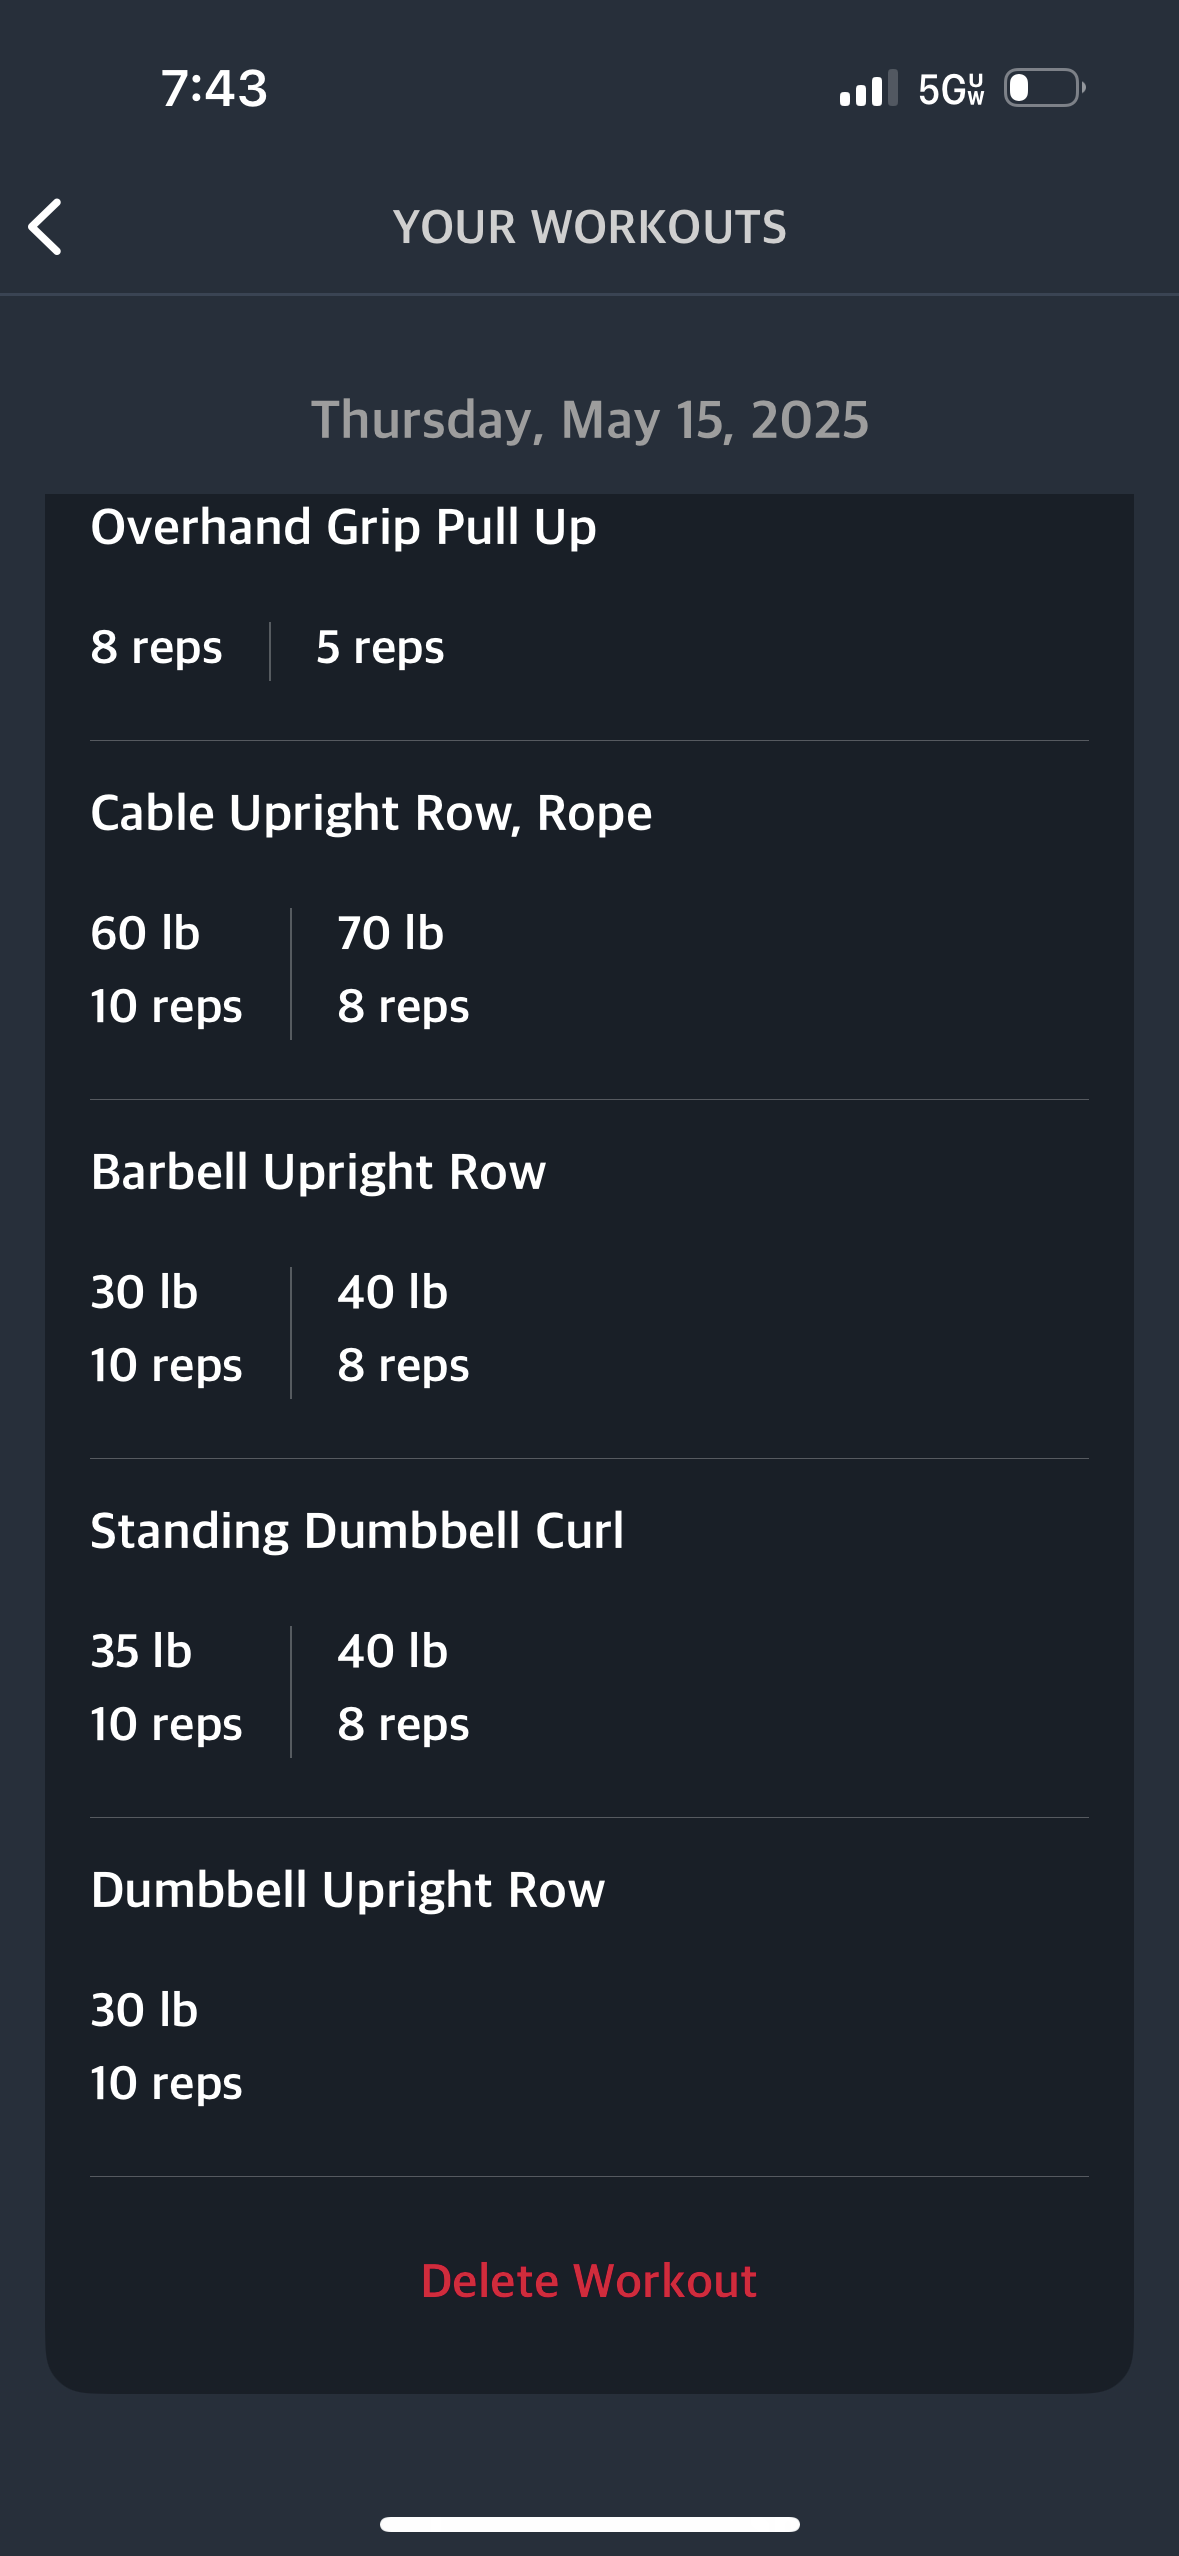Select the 60 lb cable row set

pyautogui.click(x=166, y=970)
